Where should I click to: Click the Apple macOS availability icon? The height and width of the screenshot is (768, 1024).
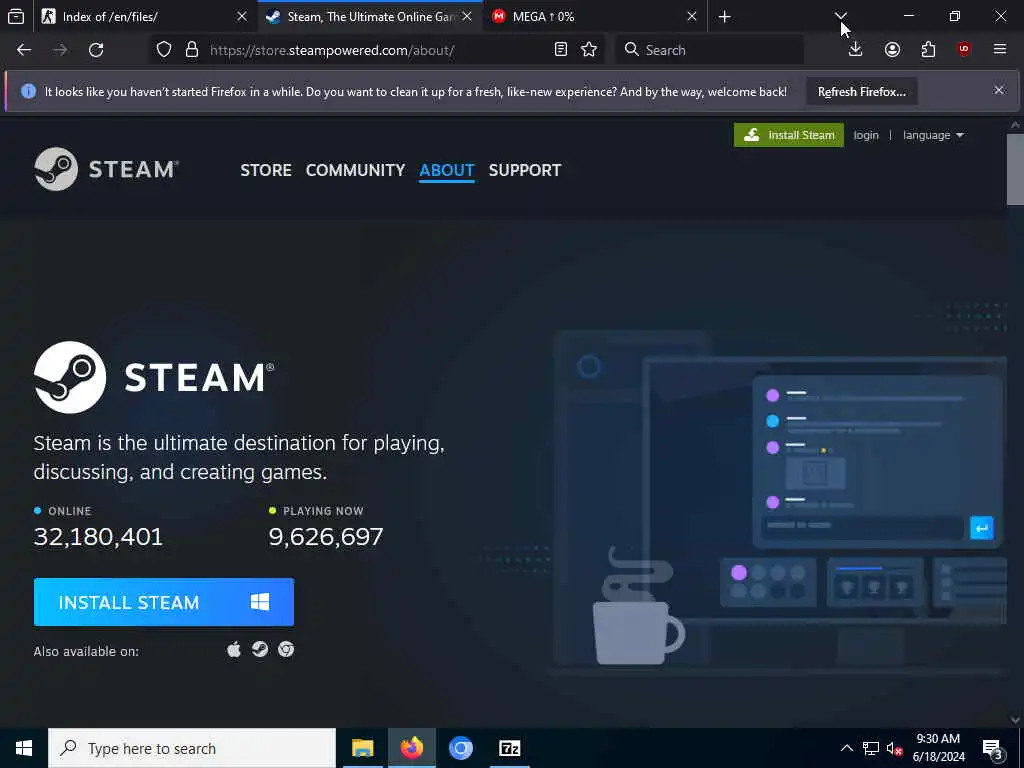pos(234,649)
